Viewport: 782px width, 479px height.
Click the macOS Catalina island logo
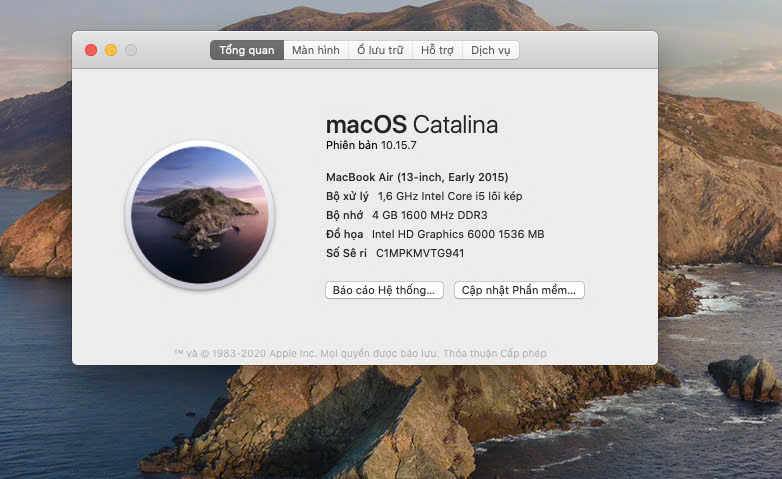199,214
